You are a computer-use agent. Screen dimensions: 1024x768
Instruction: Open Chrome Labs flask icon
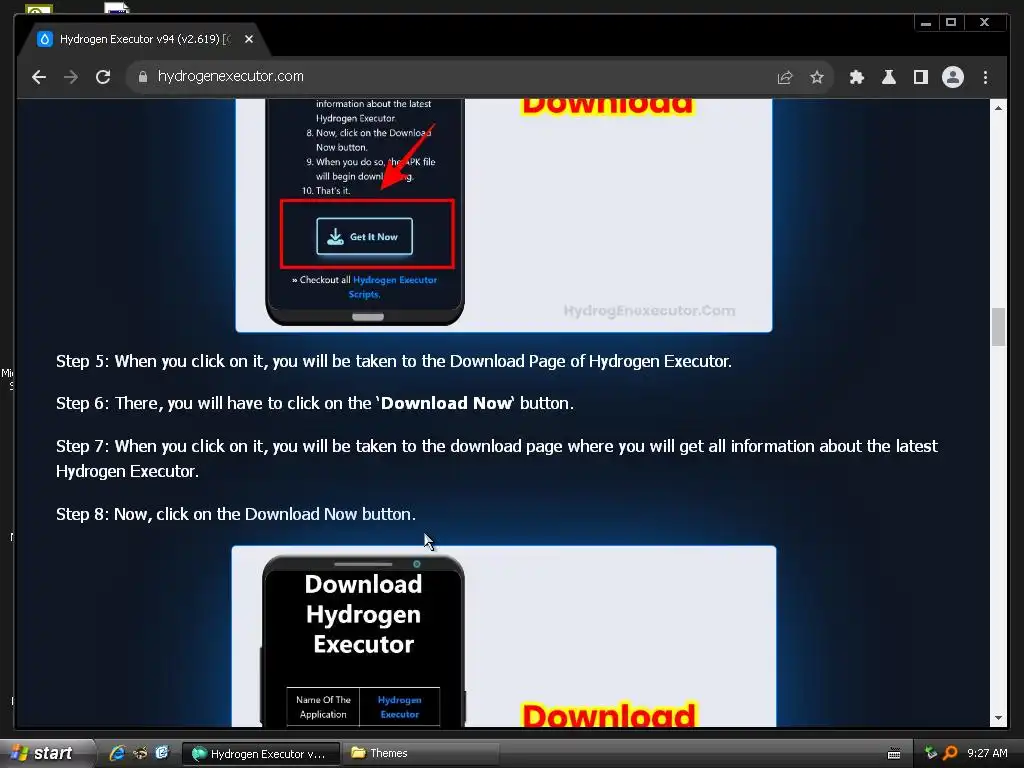click(889, 77)
